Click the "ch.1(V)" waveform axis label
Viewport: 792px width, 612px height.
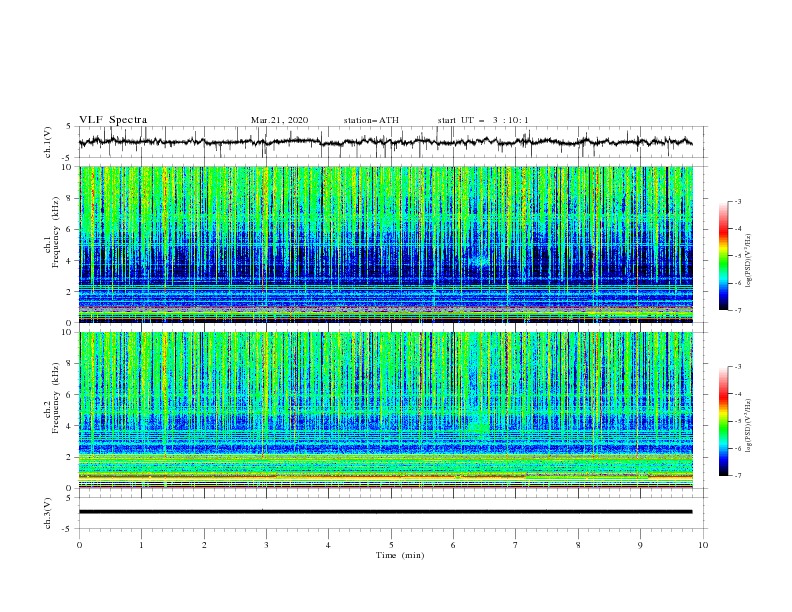[x=48, y=142]
